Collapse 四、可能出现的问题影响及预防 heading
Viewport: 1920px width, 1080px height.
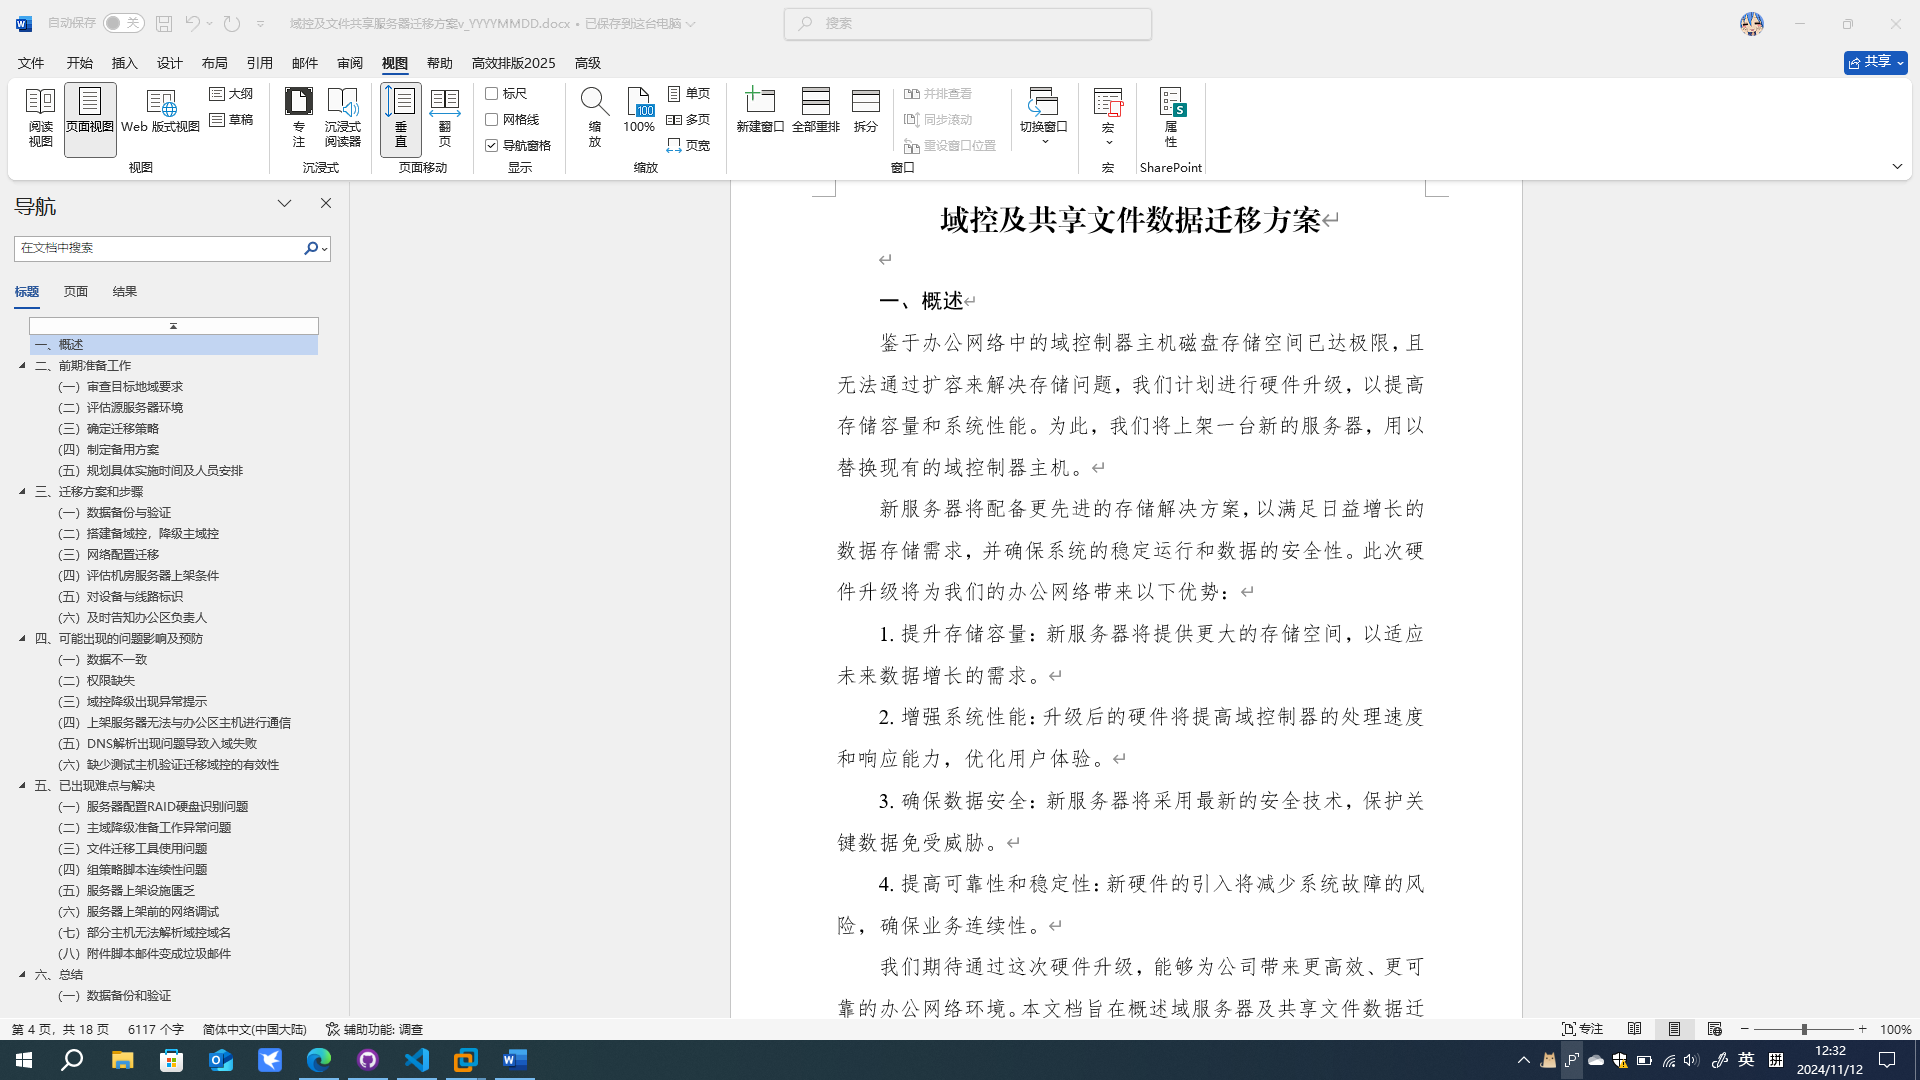tap(22, 638)
